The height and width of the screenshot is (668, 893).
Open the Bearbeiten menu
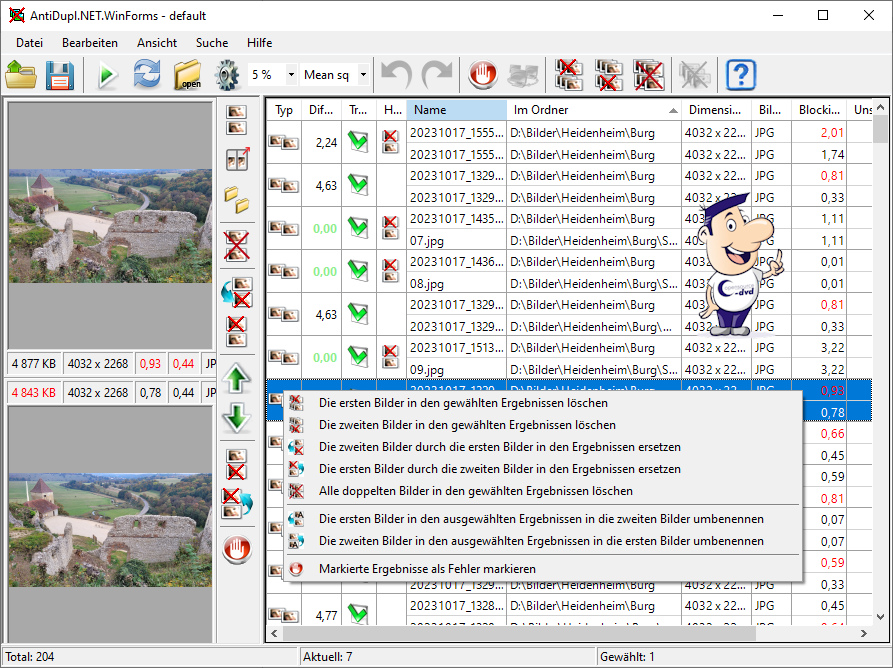point(90,43)
